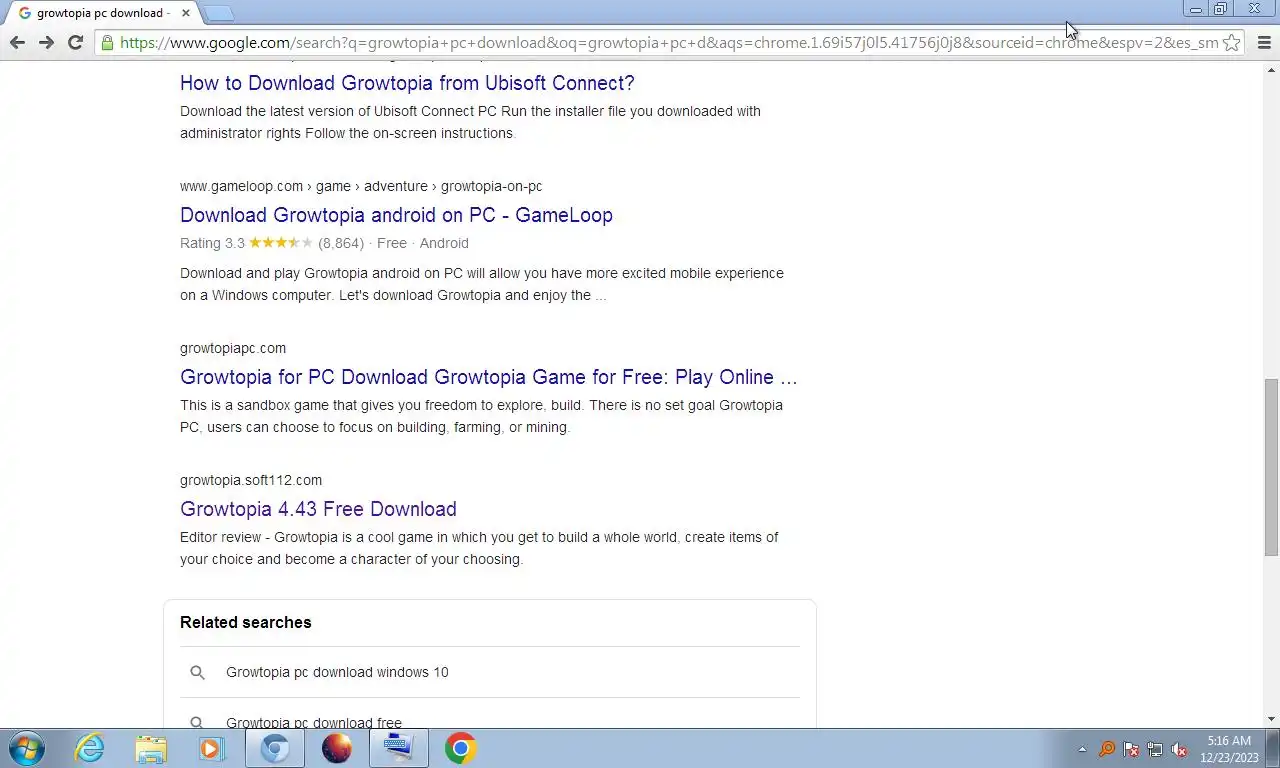1280x768 pixels.
Task: Click the network tray icon
Action: point(1155,749)
